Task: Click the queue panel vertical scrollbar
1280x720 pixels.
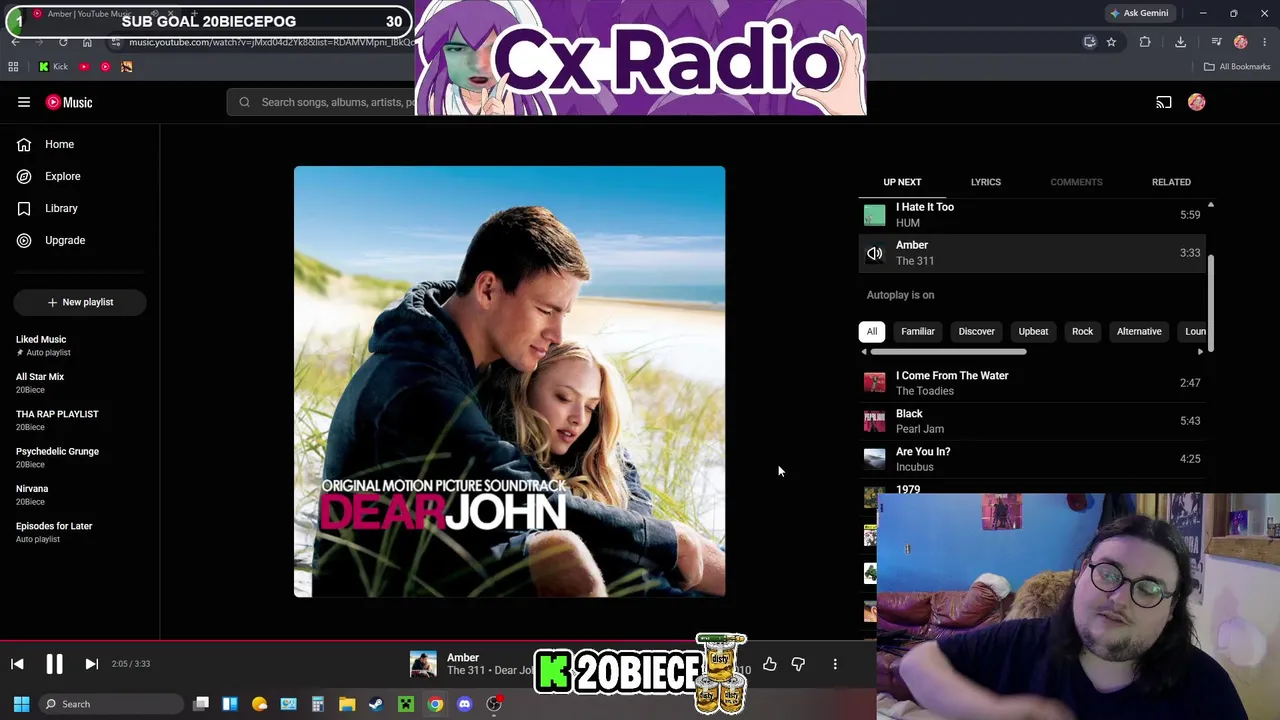Action: coord(1211,303)
